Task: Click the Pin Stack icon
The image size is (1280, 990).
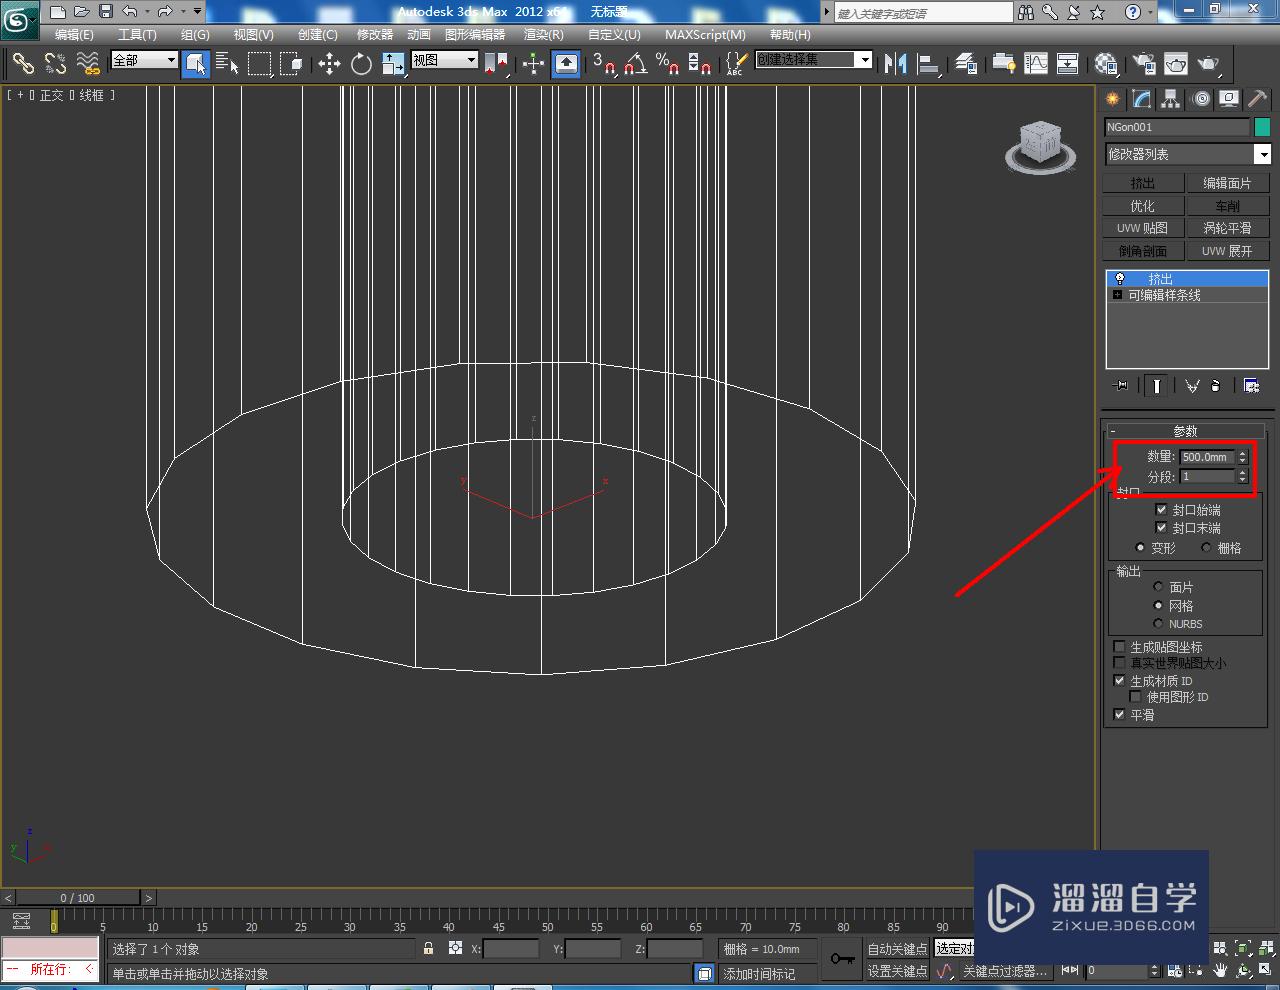Action: tap(1122, 385)
